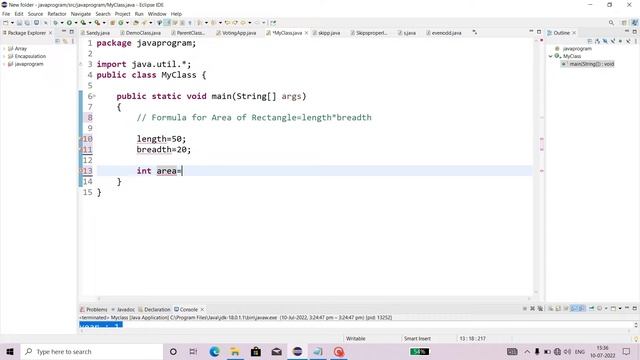The image size is (640, 360).
Task: Switch to the Declaration tab
Action: pos(154,309)
